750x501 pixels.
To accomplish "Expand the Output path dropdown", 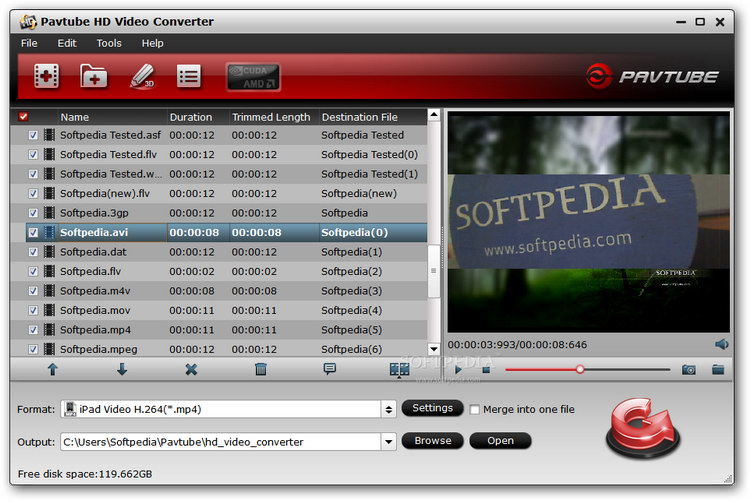I will (x=388, y=442).
